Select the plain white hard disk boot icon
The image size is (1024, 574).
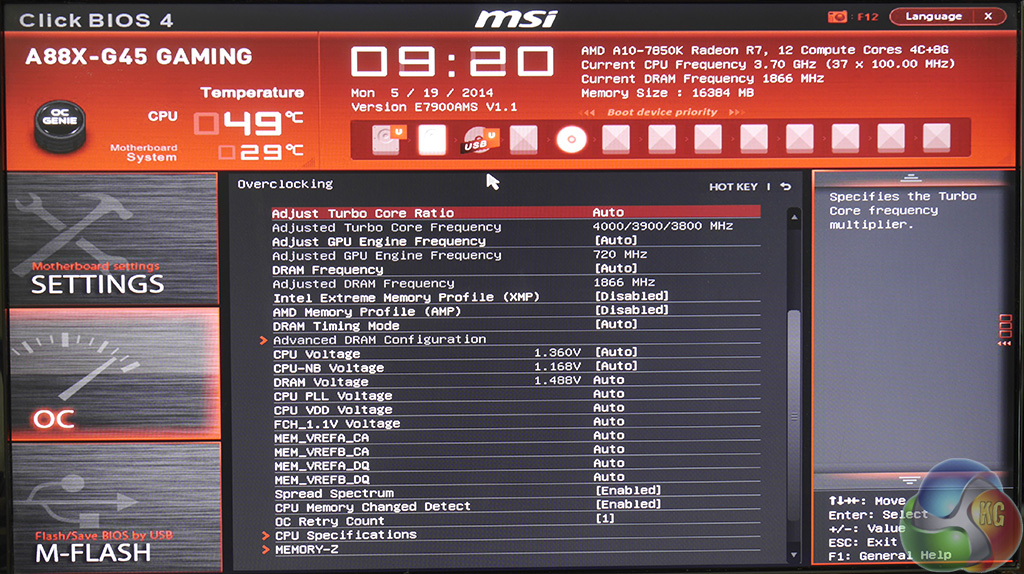pyautogui.click(x=432, y=140)
